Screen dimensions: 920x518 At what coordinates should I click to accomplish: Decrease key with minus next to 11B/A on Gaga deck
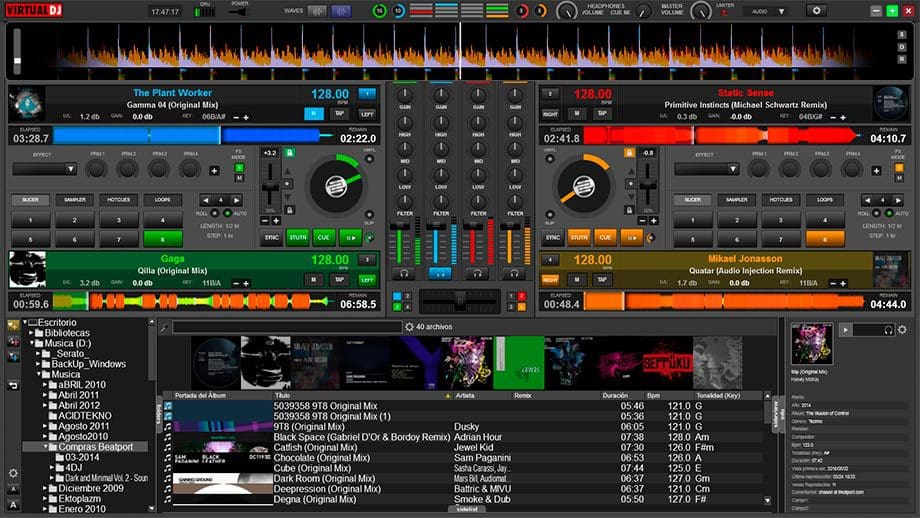(236, 283)
